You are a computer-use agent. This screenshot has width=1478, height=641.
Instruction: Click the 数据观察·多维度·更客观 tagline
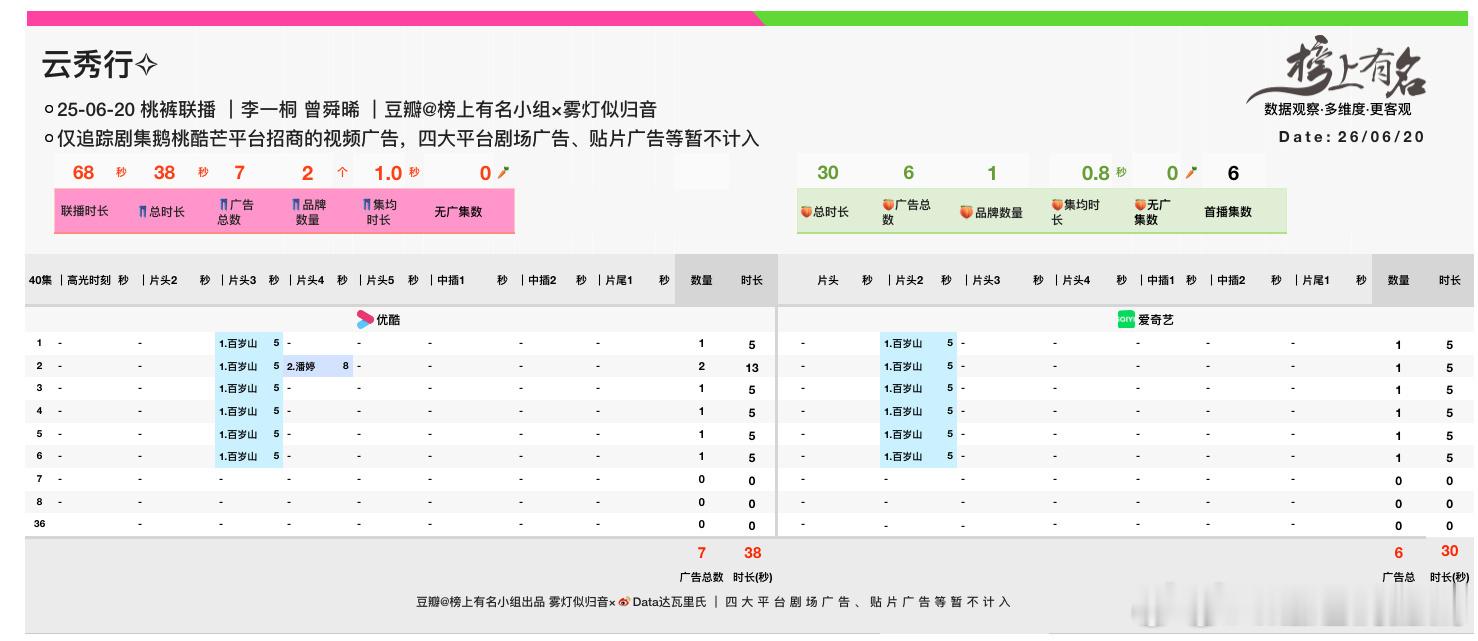(x=1338, y=110)
